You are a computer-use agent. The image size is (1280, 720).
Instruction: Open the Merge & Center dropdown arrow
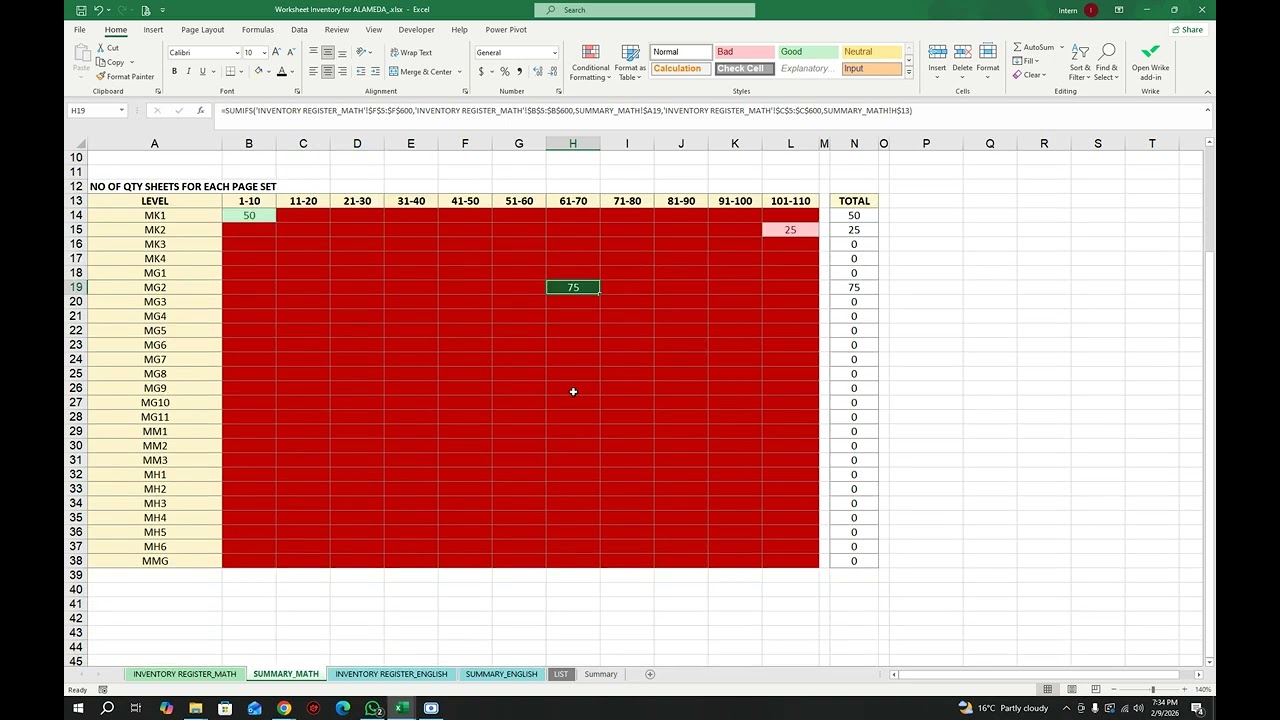point(460,71)
